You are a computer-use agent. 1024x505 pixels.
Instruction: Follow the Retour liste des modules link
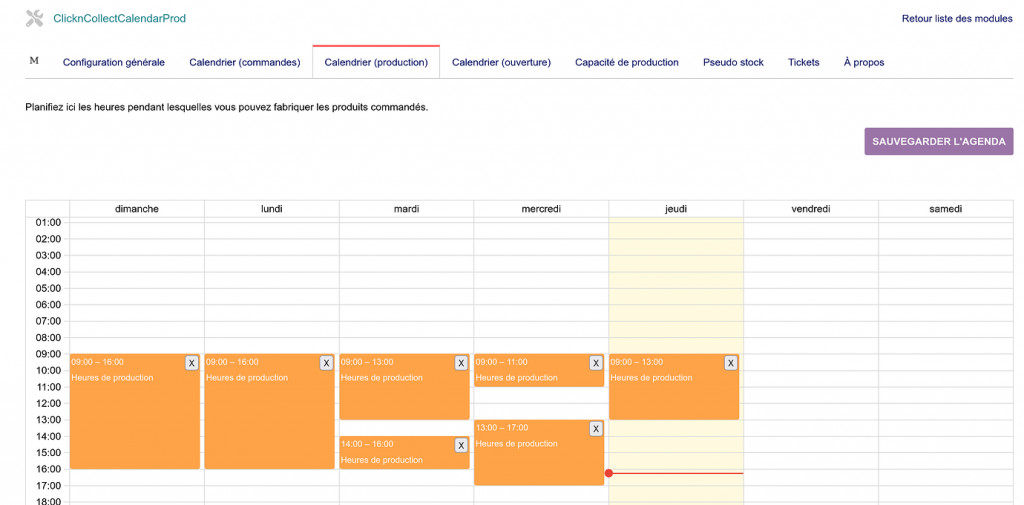click(x=957, y=18)
